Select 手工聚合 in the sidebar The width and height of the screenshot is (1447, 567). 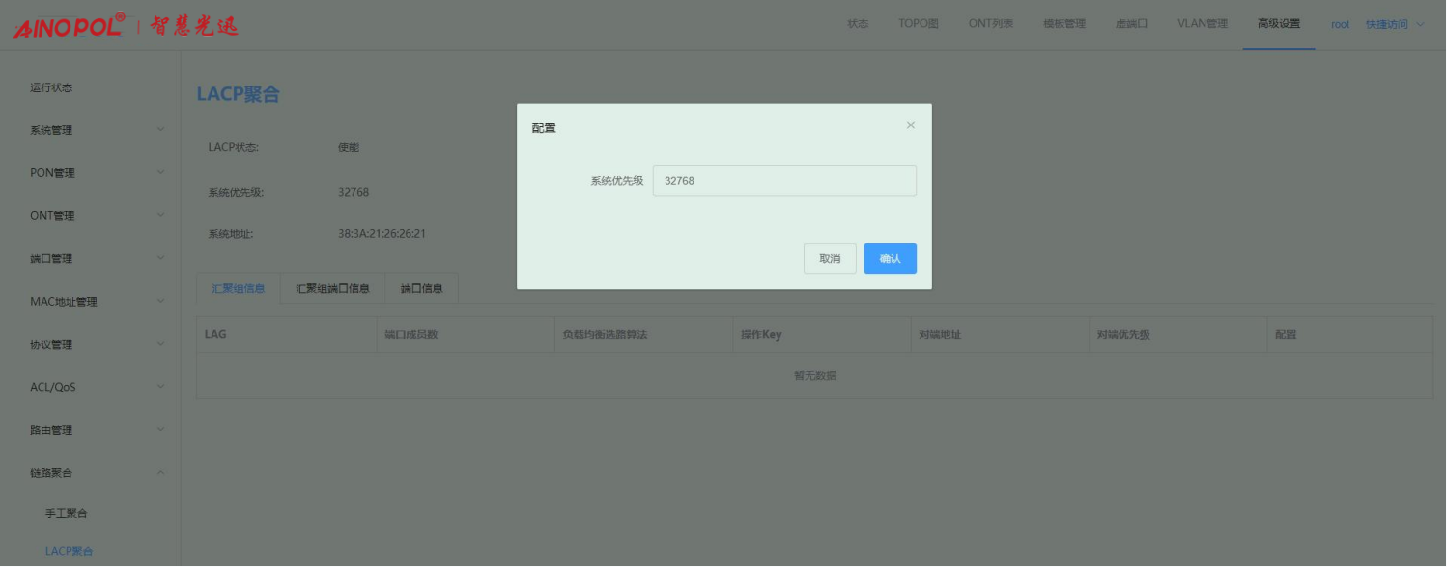tap(67, 513)
